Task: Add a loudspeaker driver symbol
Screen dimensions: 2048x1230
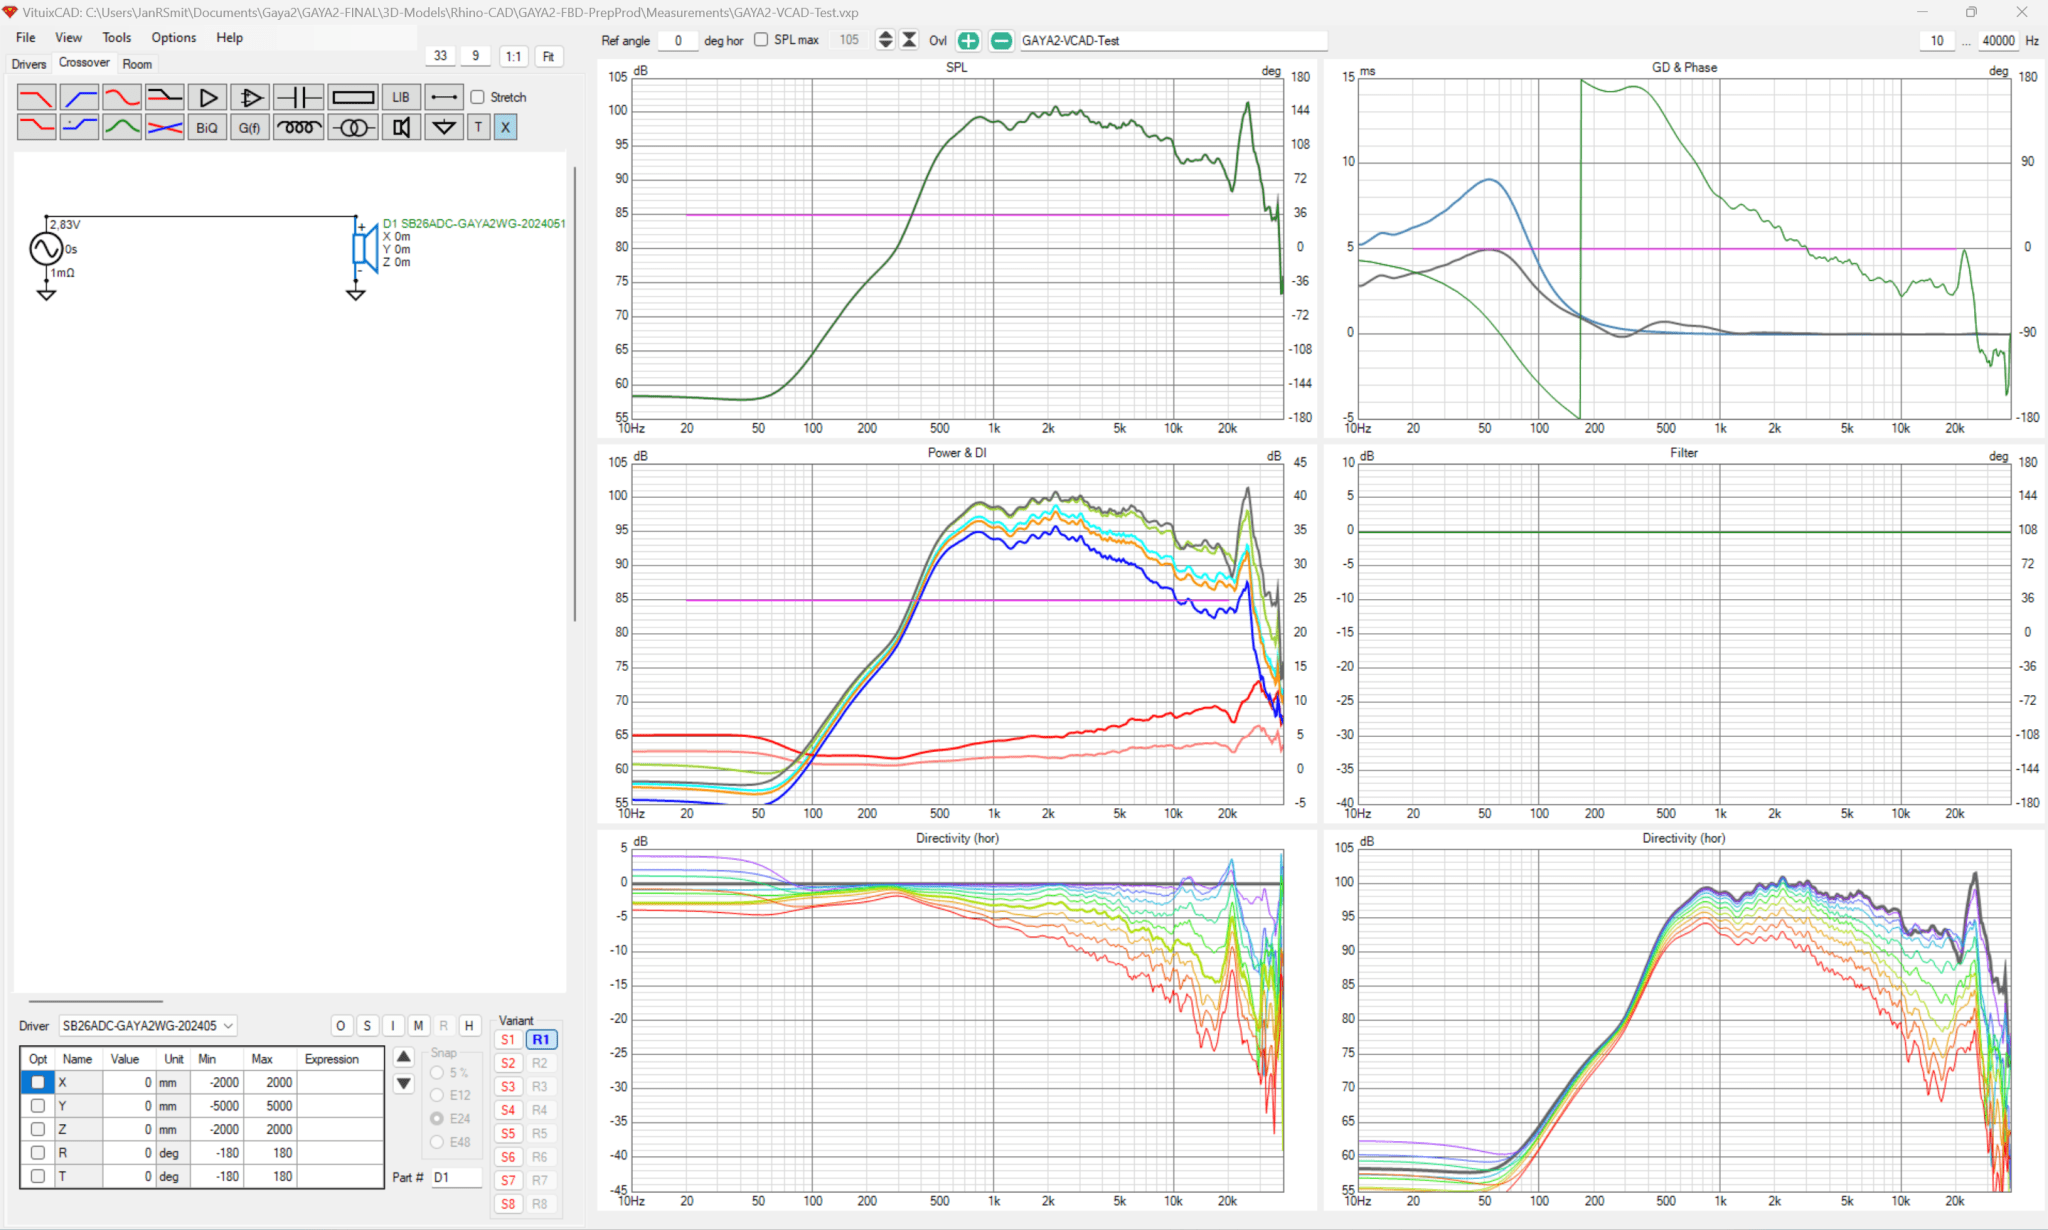Action: [x=401, y=127]
